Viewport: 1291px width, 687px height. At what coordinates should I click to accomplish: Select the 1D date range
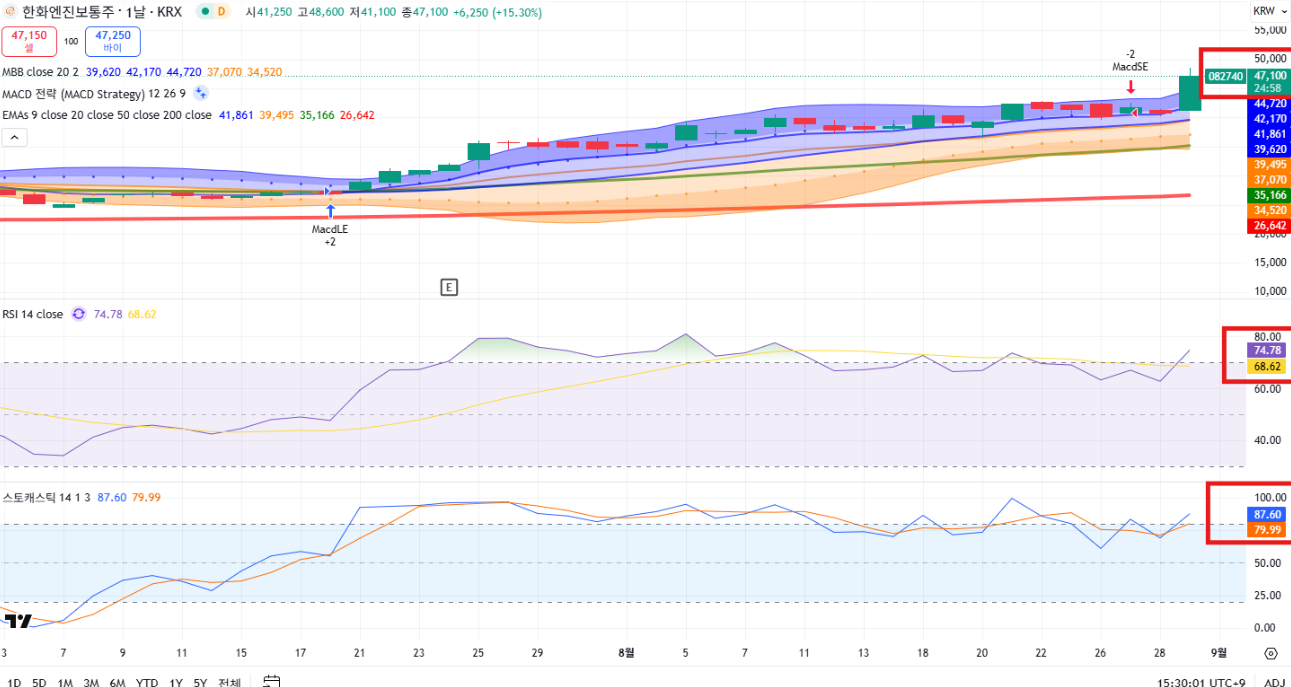[x=13, y=683]
